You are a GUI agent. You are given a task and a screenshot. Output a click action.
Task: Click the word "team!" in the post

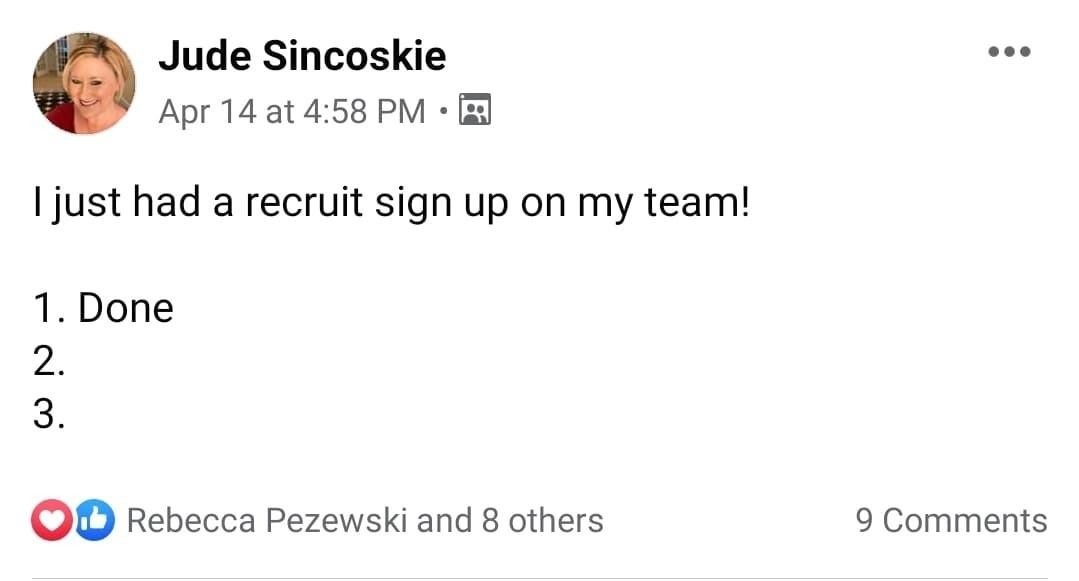(x=697, y=202)
